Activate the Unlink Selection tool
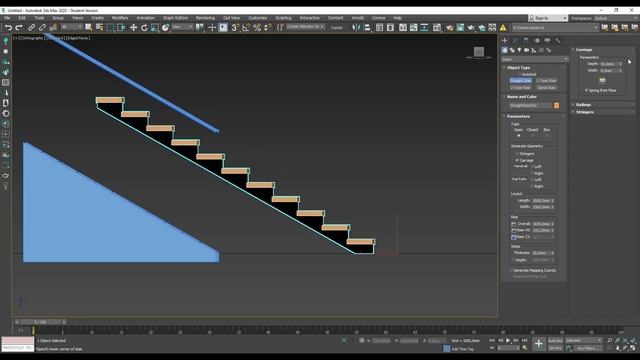This screenshot has height=360, width=640. (x=42, y=28)
